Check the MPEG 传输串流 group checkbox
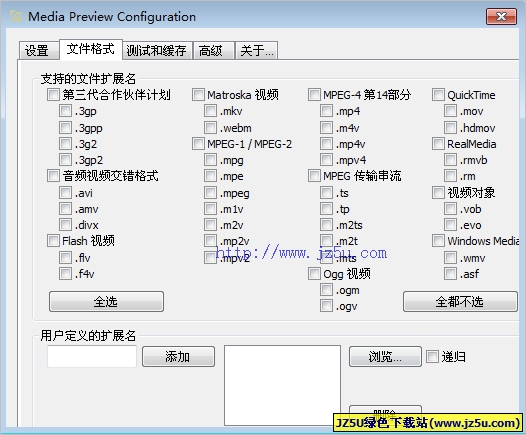The height and width of the screenshot is (435, 526). pos(314,176)
